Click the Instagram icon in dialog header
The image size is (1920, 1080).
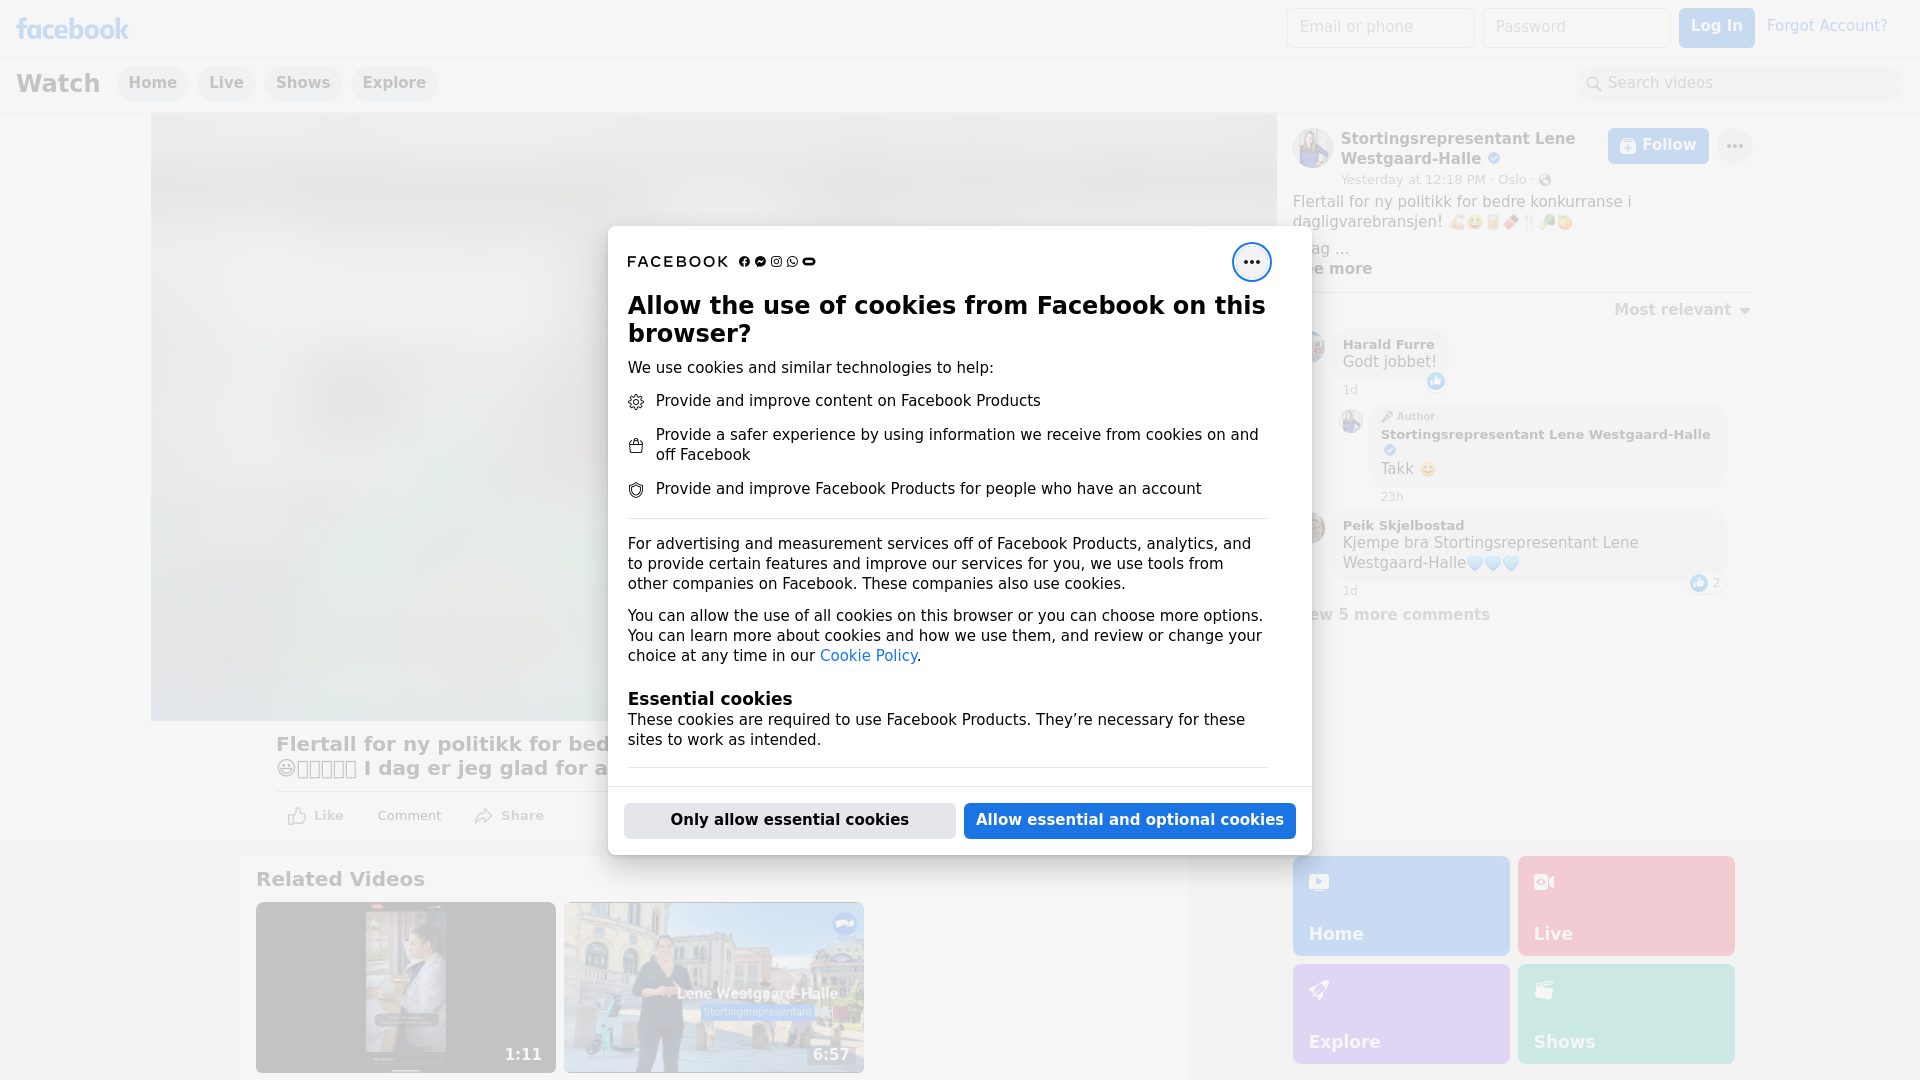pyautogui.click(x=776, y=262)
